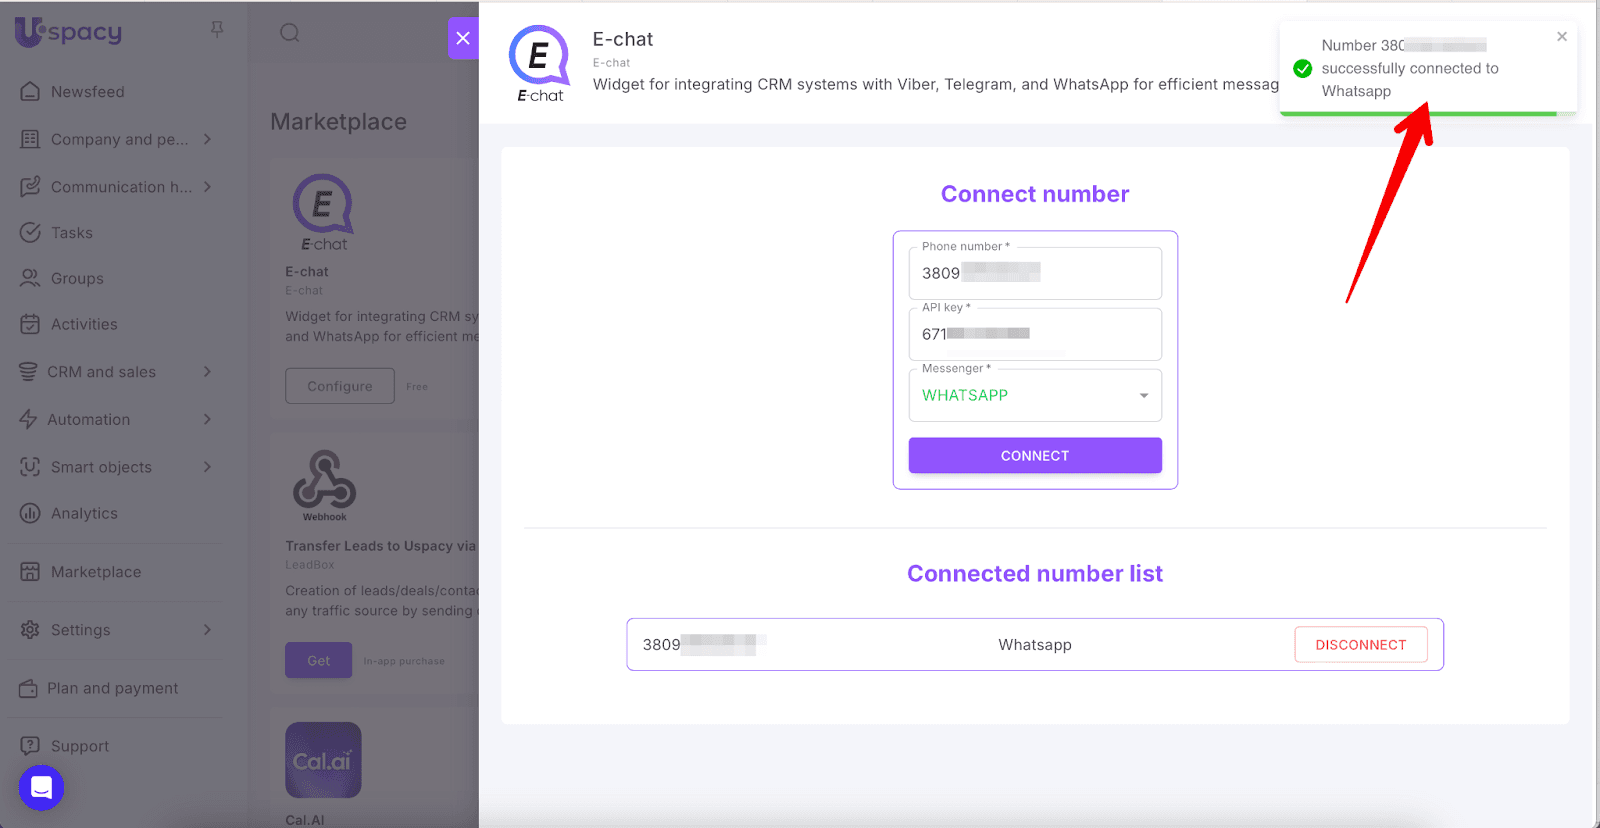Viewport: 1600px width, 828px height.
Task: Expand the Automation submenu chevron
Action: 207,419
